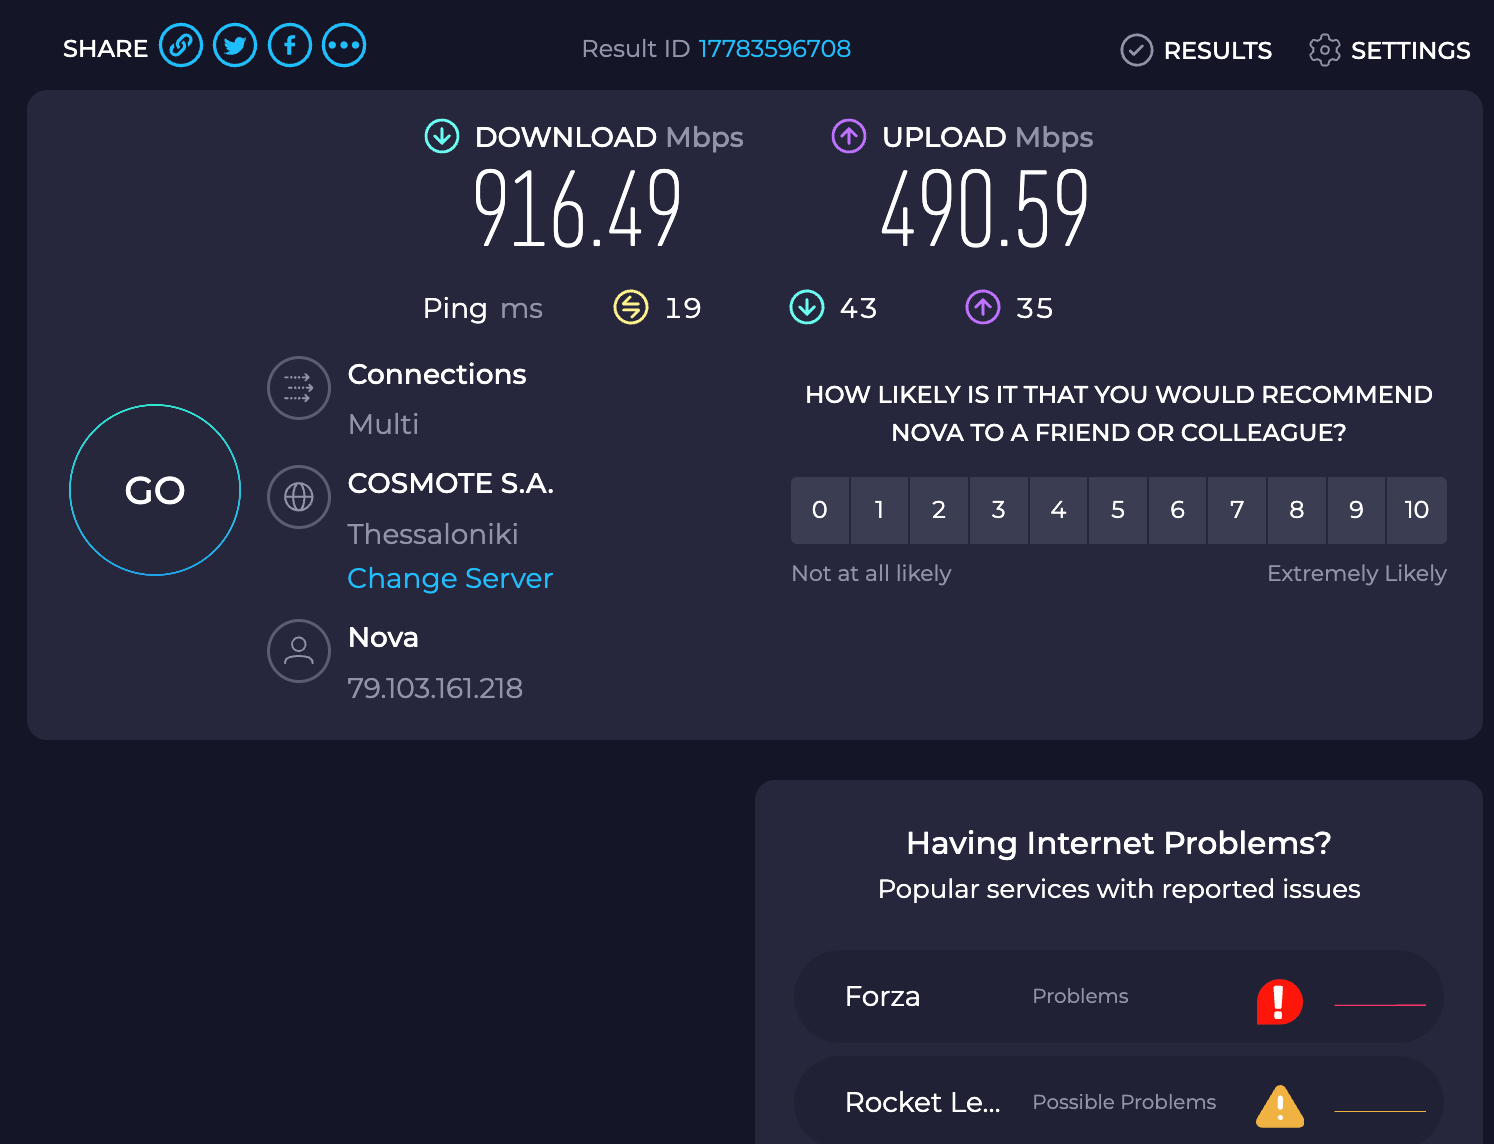
Task: Rate recommendation score 7
Action: coord(1237,510)
